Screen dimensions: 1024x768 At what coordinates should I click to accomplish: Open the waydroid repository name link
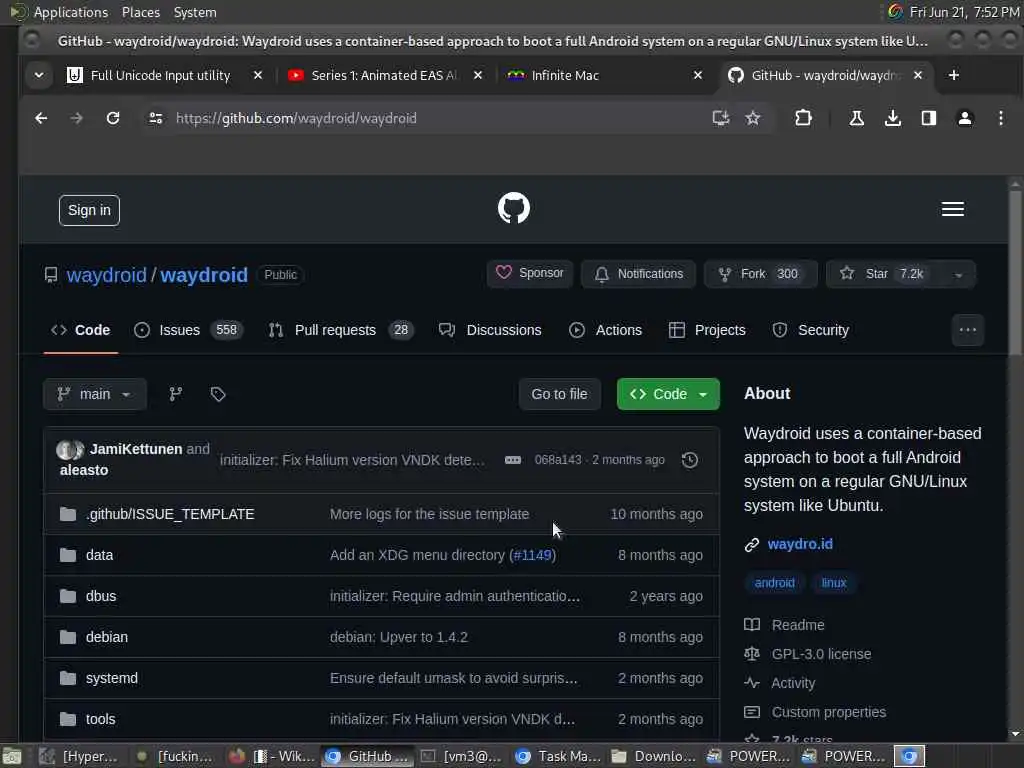tap(204, 275)
